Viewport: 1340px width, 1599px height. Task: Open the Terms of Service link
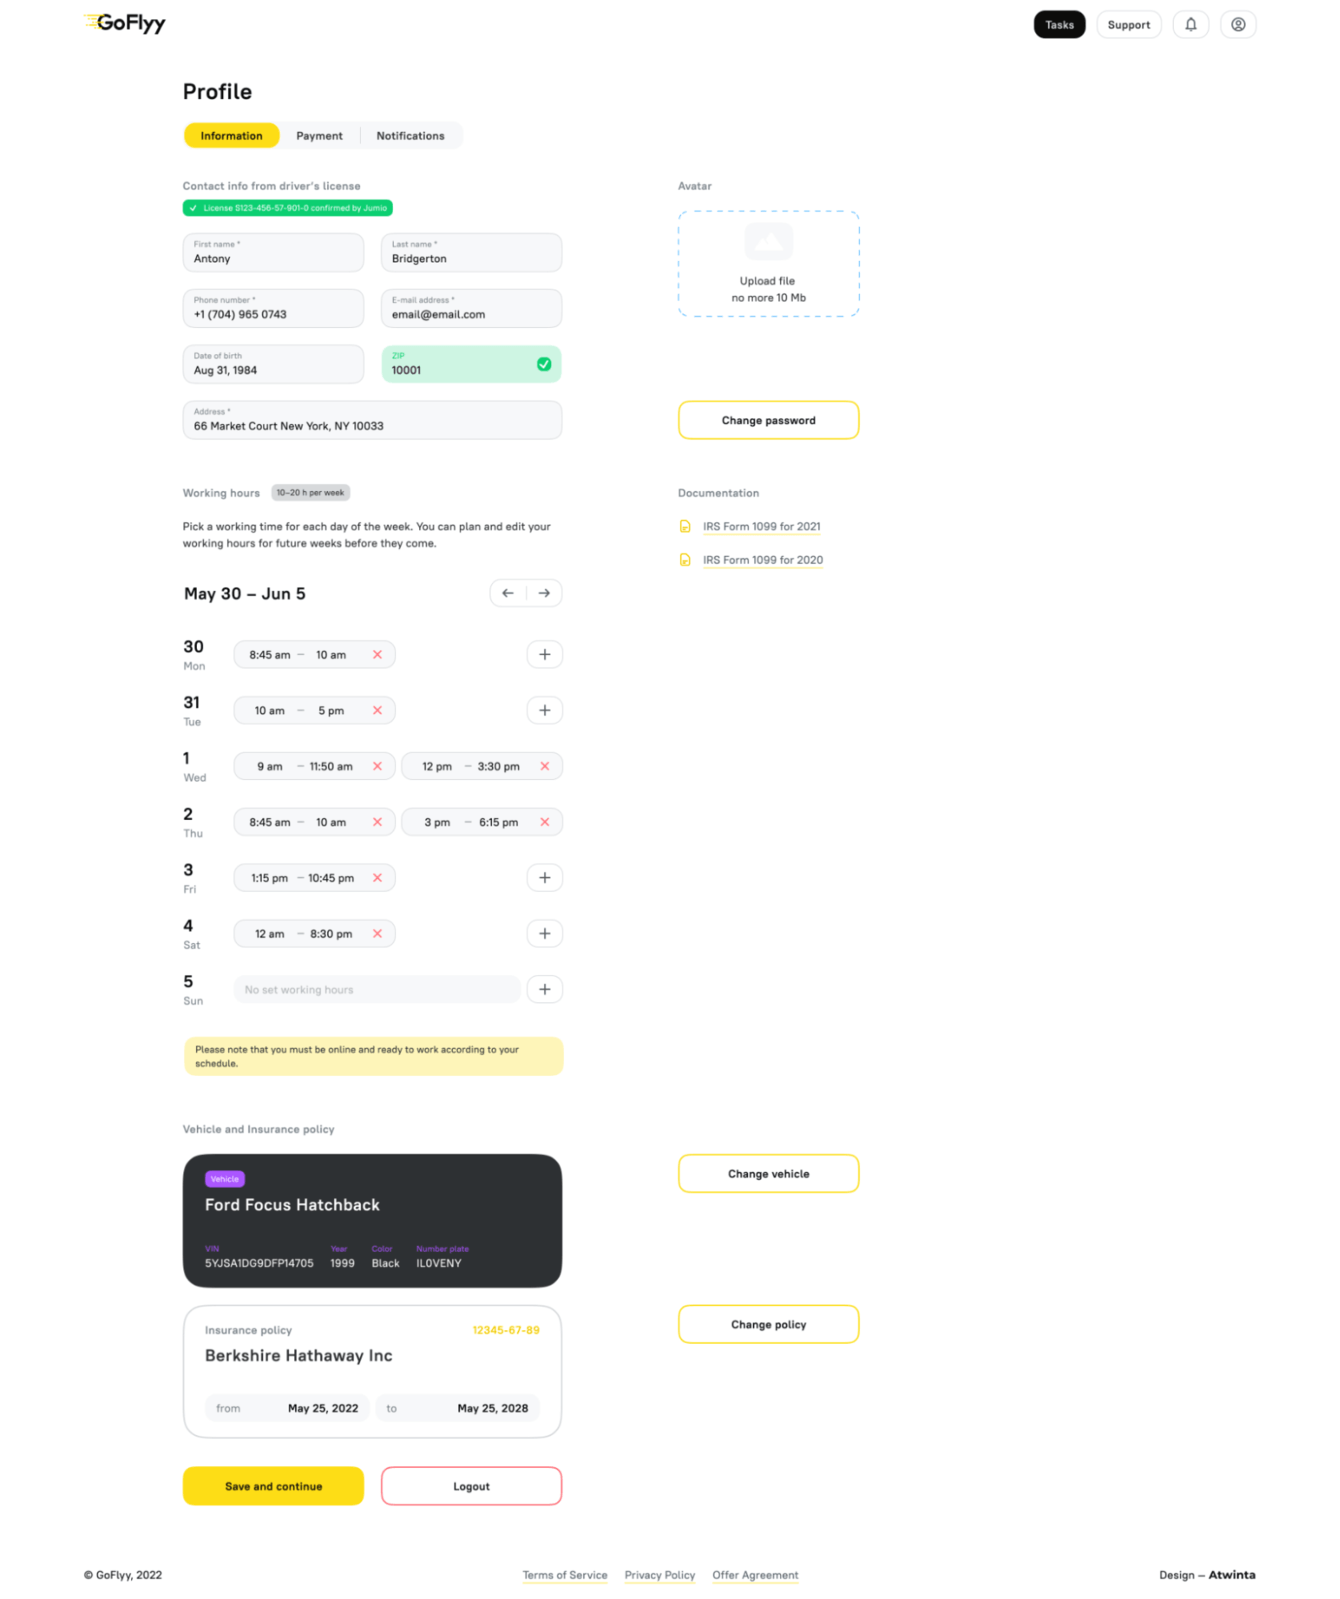click(x=565, y=1575)
